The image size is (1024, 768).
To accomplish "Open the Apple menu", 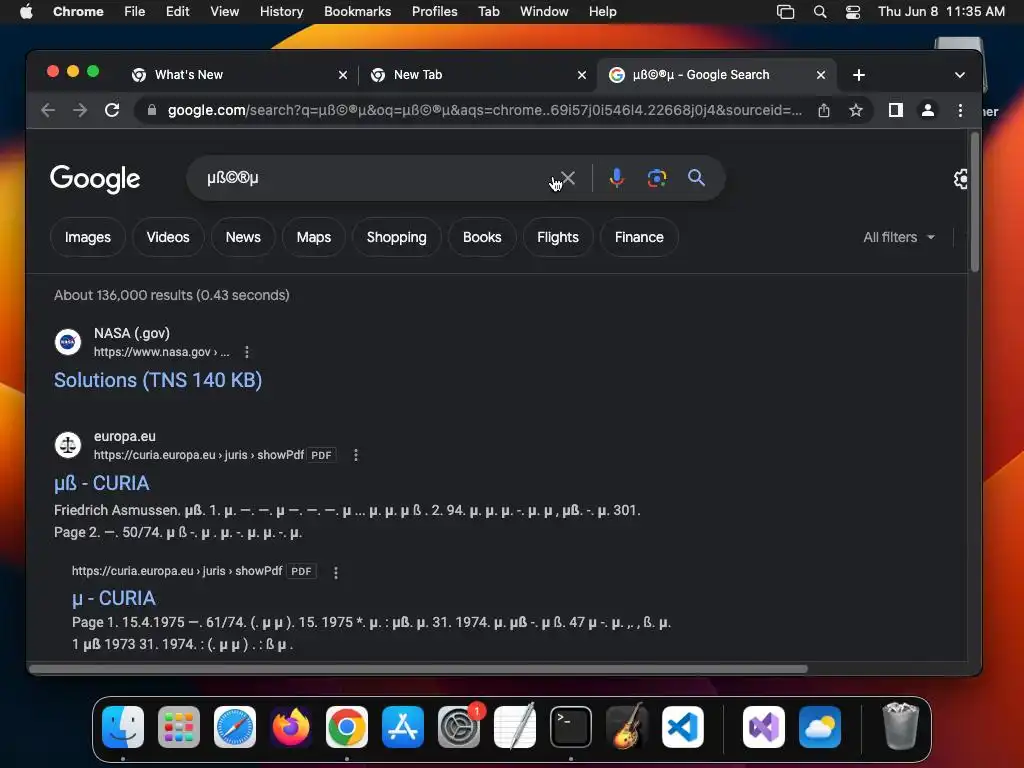I will [26, 11].
